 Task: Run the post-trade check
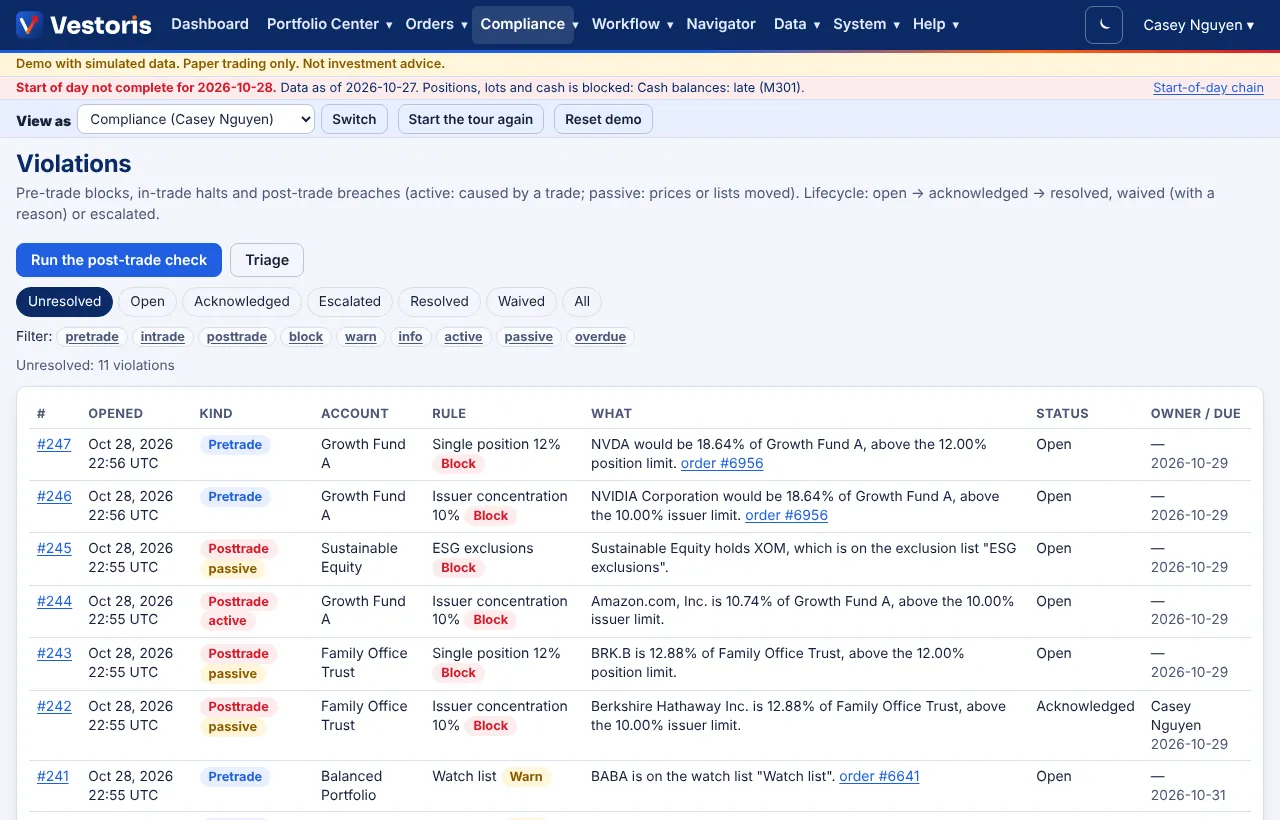119,260
